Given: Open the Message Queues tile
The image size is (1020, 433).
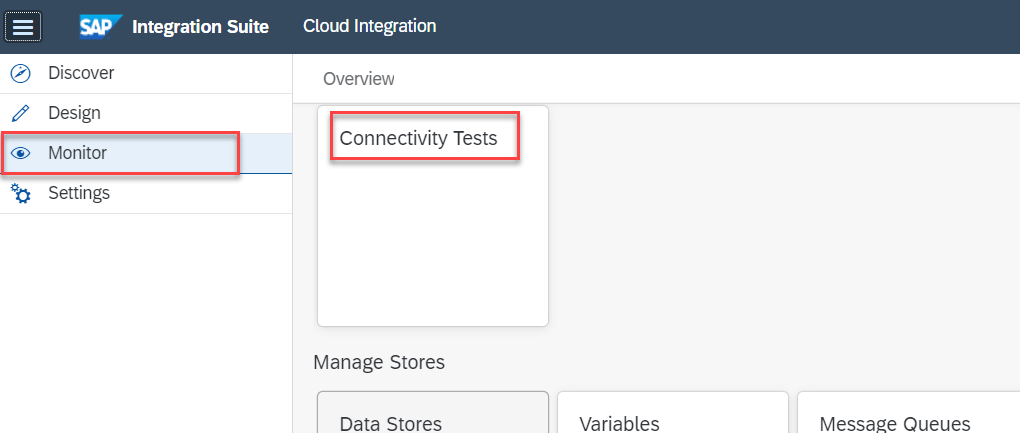Looking at the screenshot, I should 908,416.
